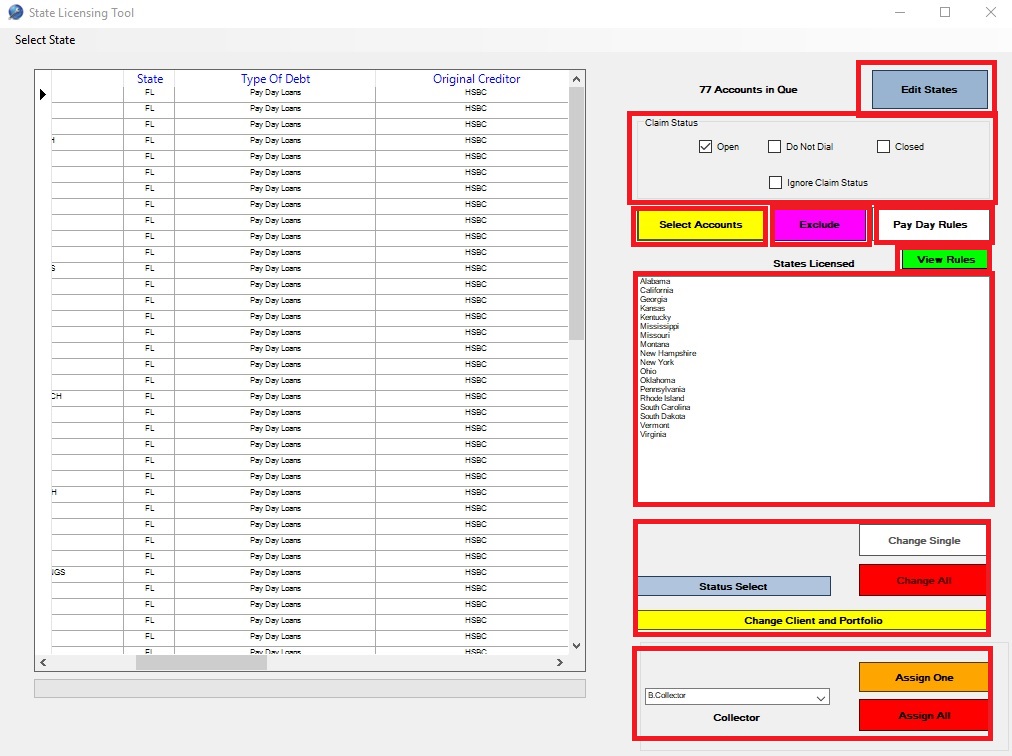This screenshot has height=756, width=1012.
Task: Click the Assign One button
Action: 922,677
